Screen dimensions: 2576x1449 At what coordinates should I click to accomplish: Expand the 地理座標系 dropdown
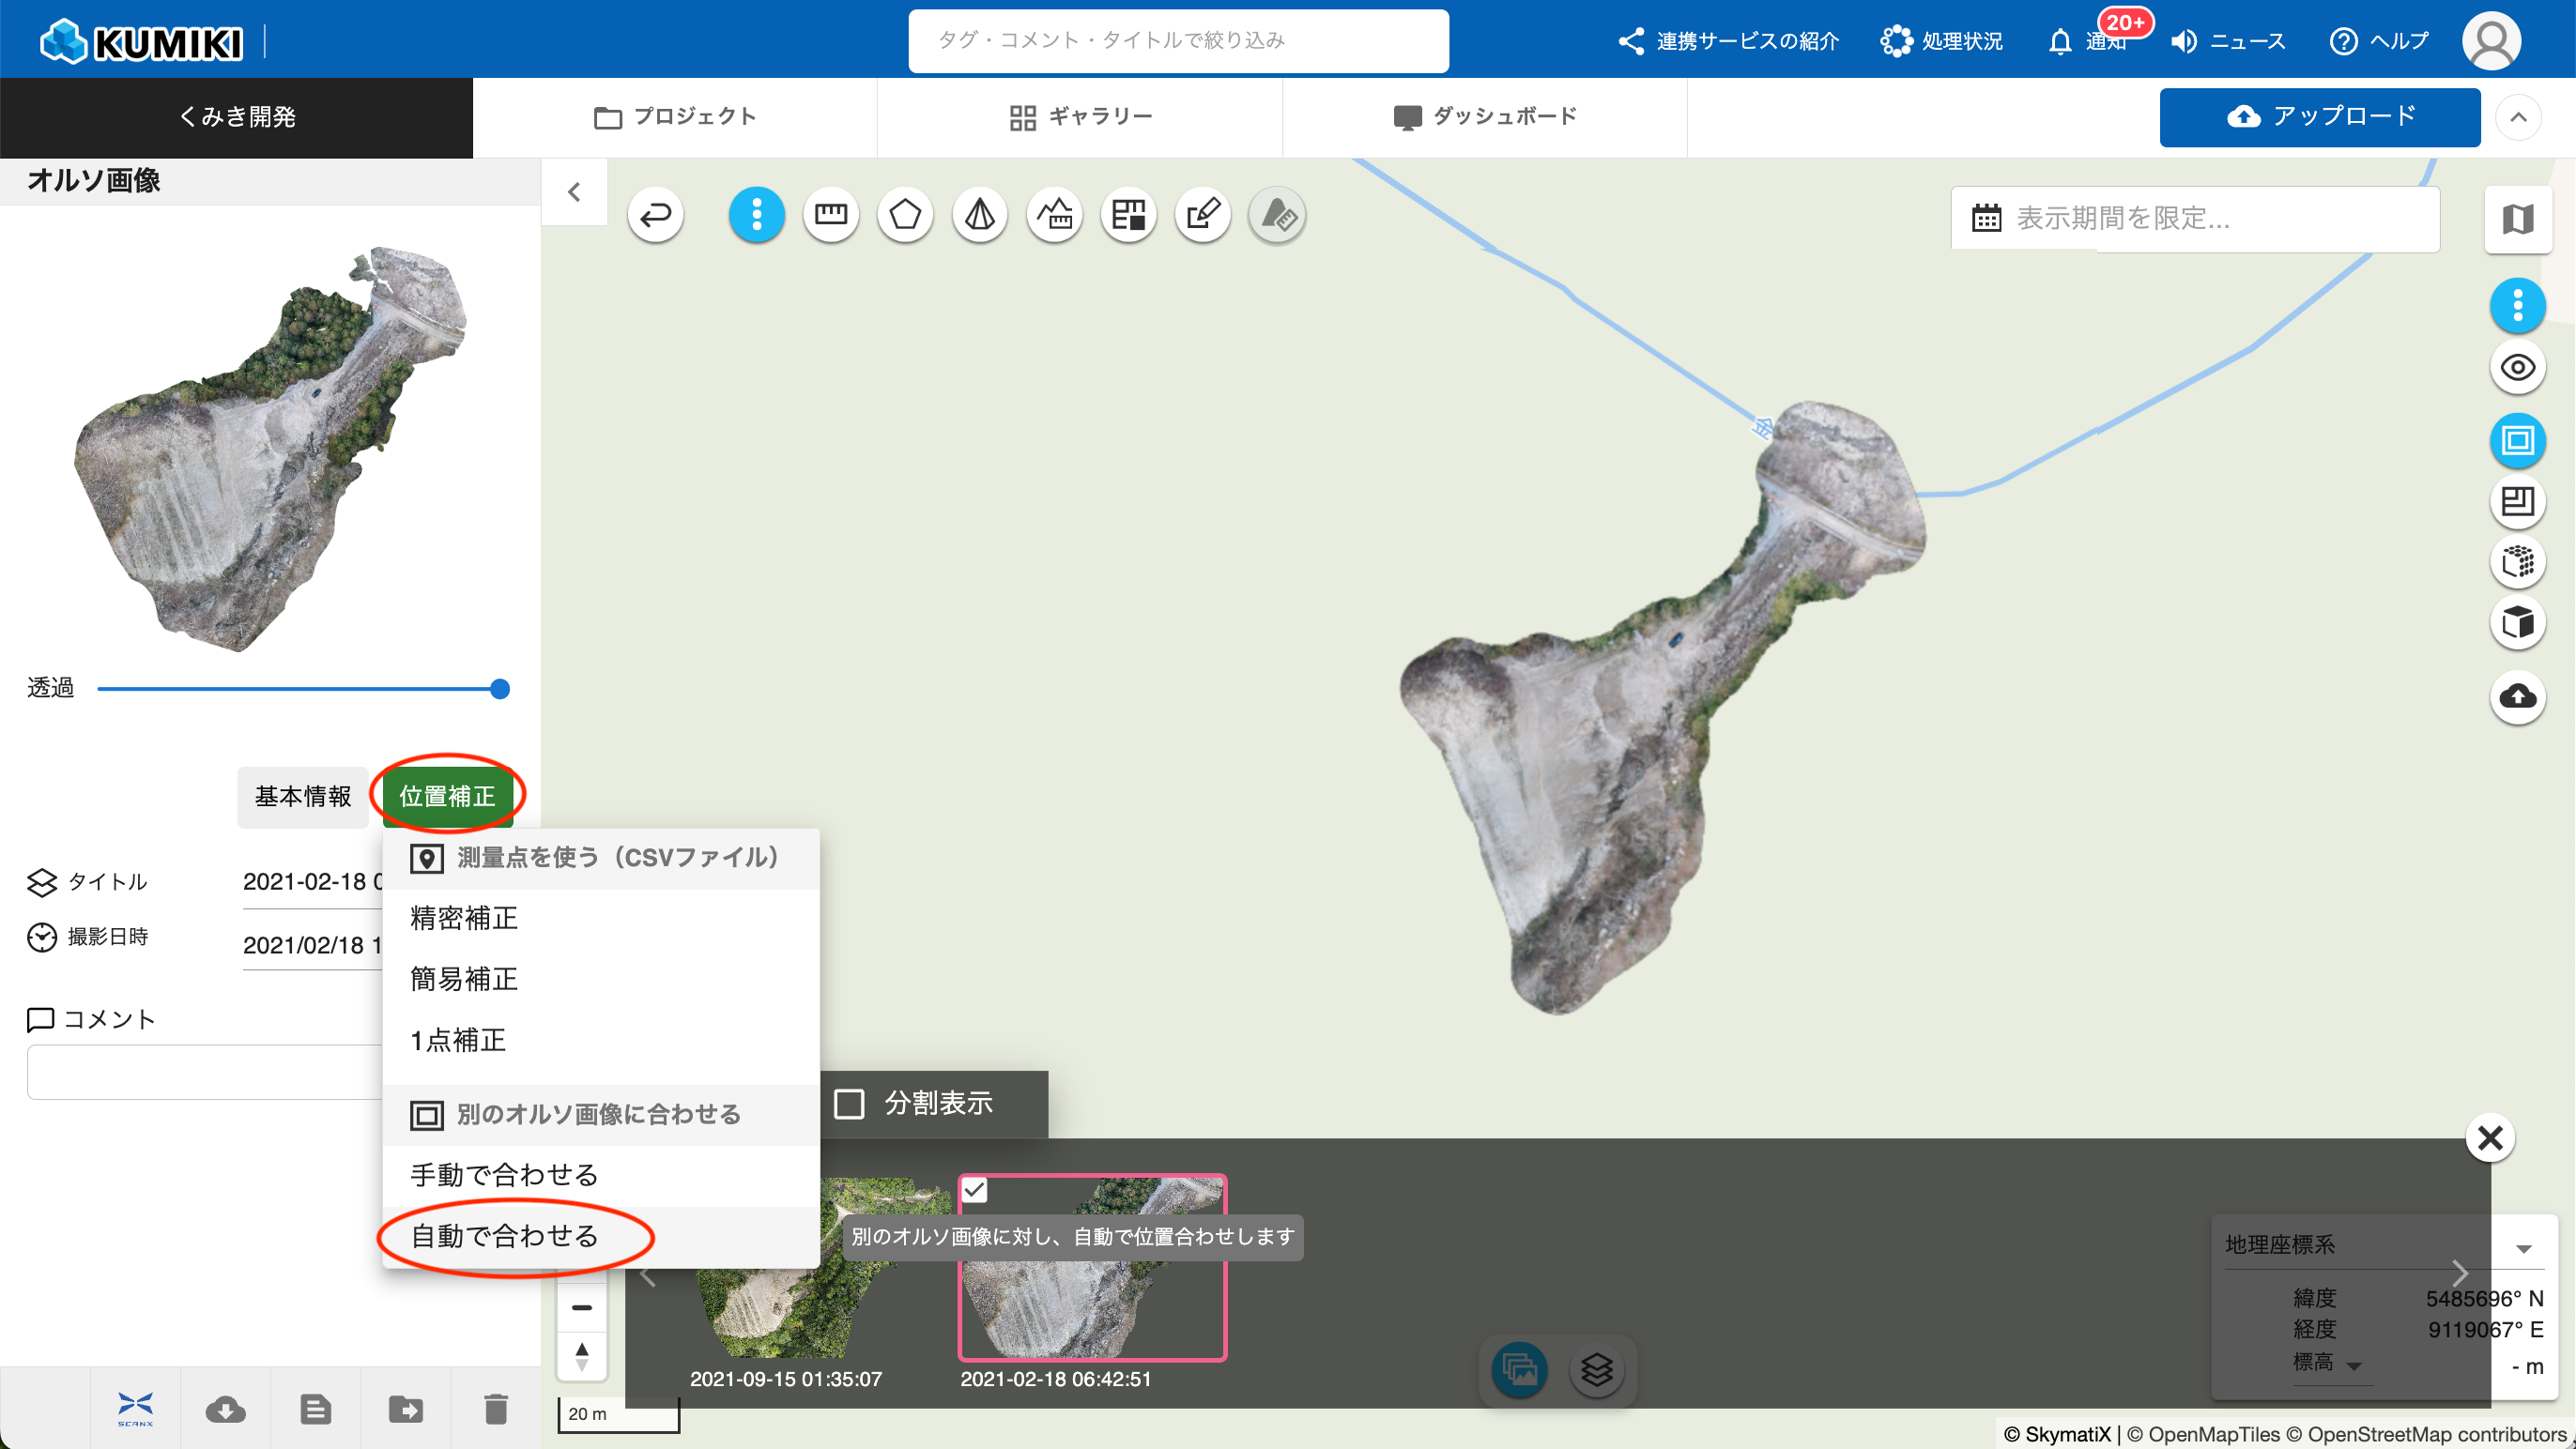tap(2523, 1248)
